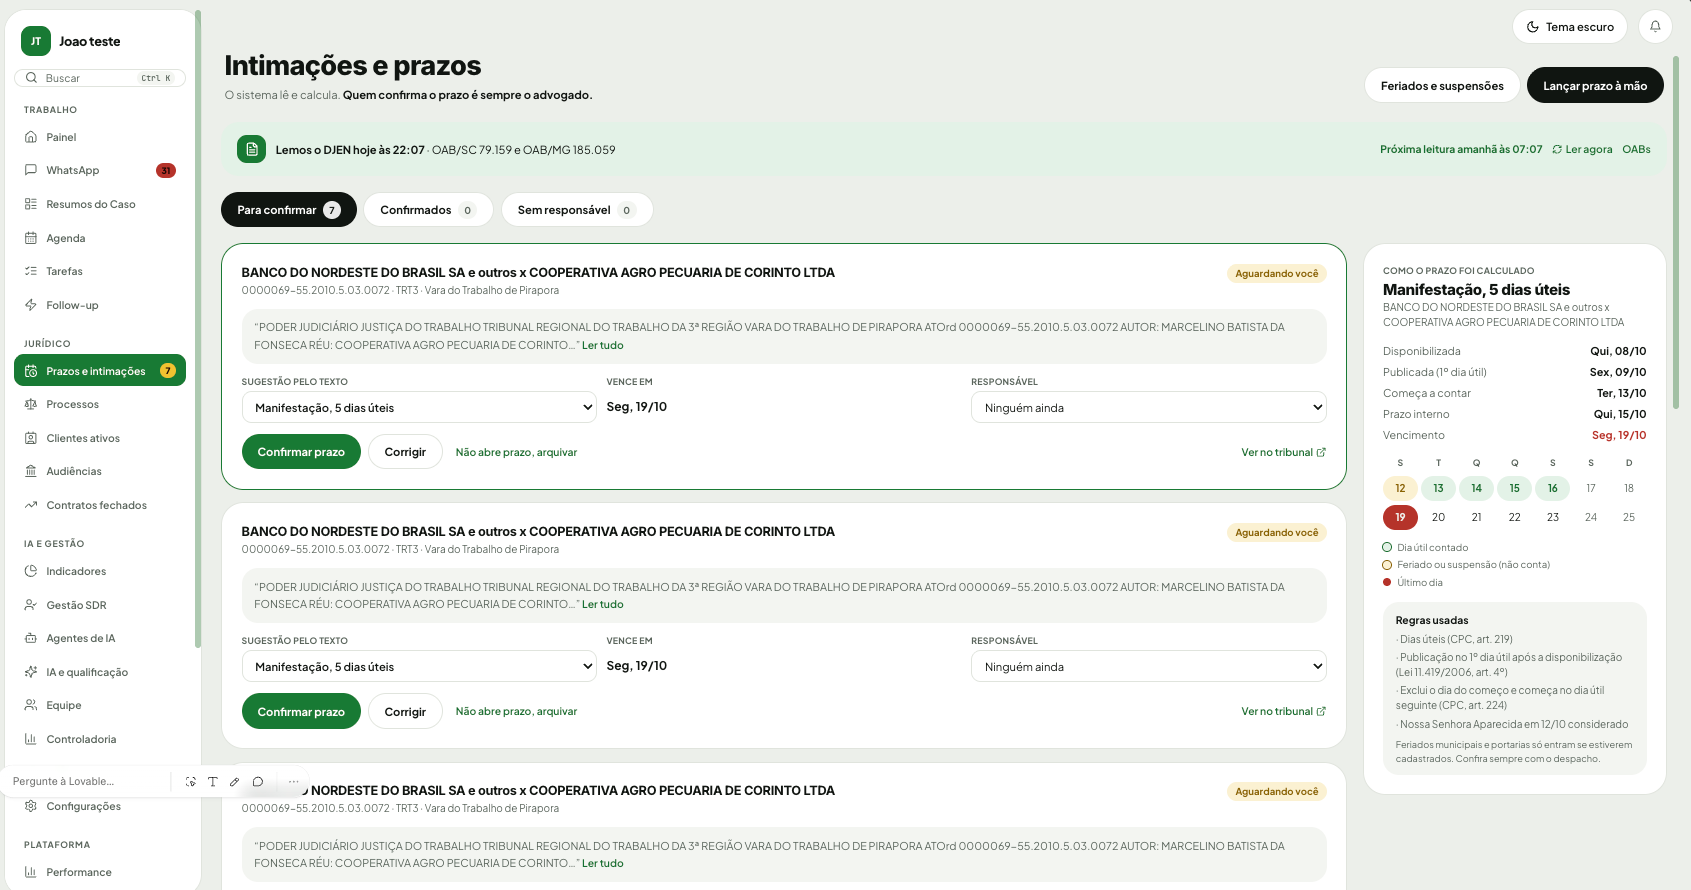Select day 19 in the deadline calendar
The width and height of the screenshot is (1691, 890).
1400,518
